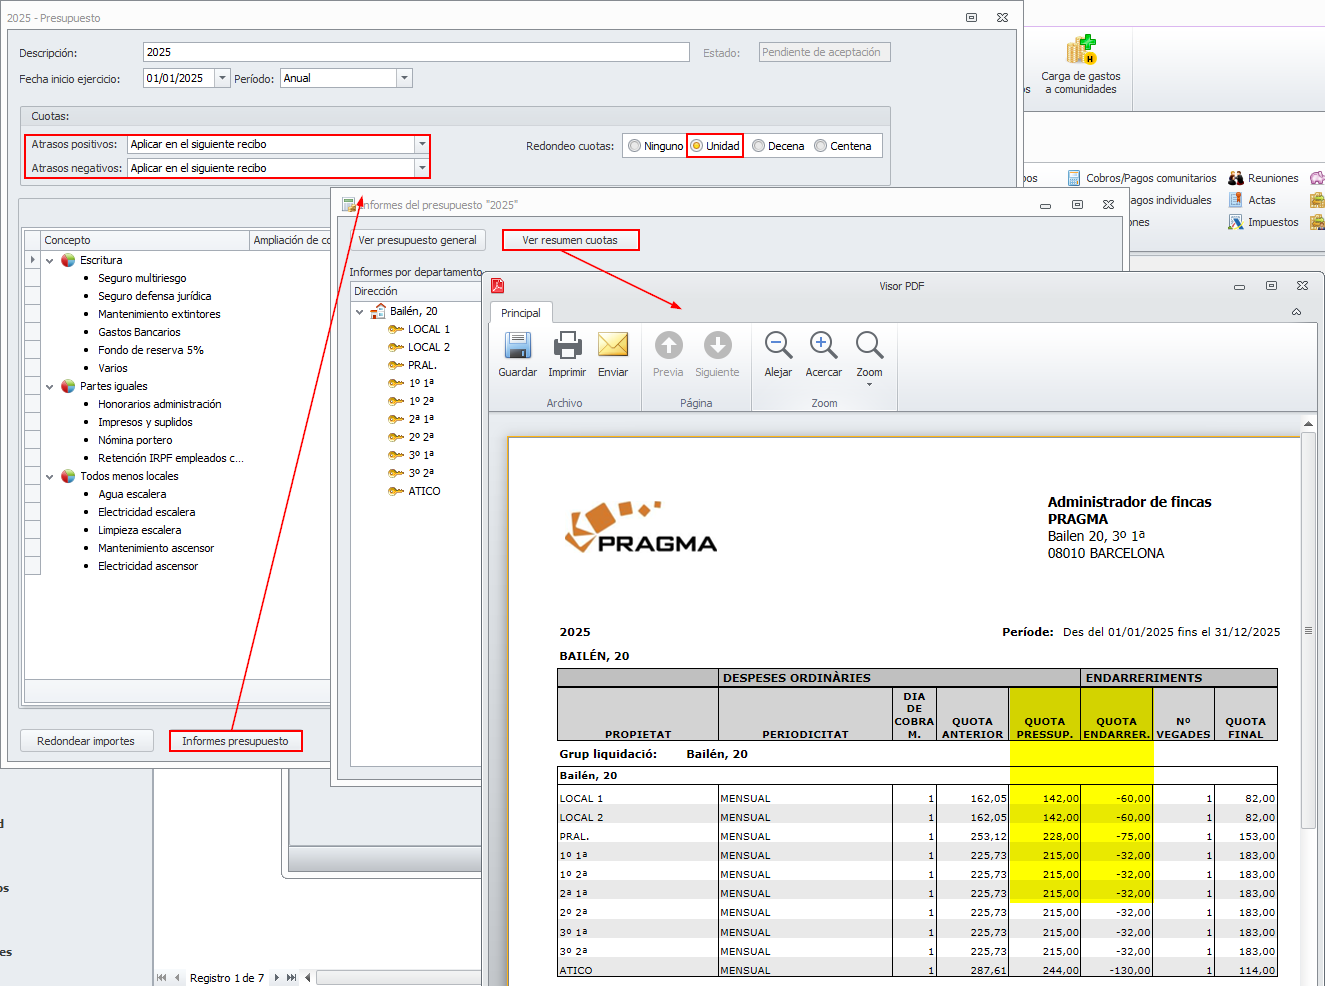Viewport: 1325px width, 986px height.
Task: Select the ATICO item in the address tree
Action: coord(424,491)
